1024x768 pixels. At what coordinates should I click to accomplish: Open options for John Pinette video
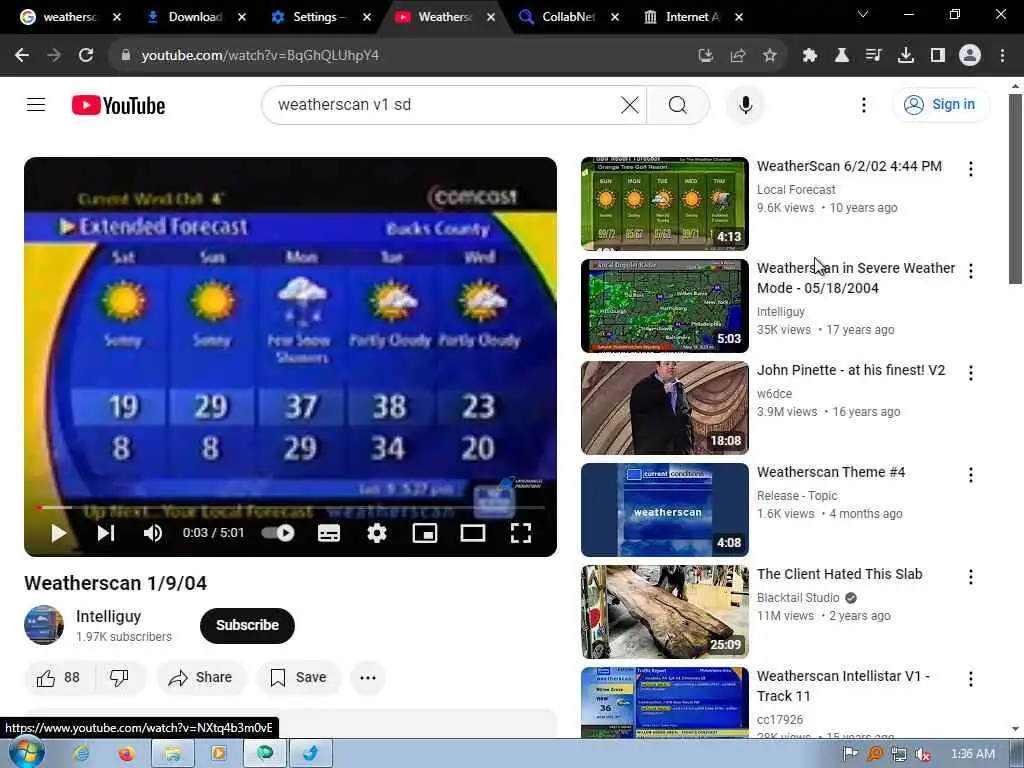pyautogui.click(x=970, y=373)
